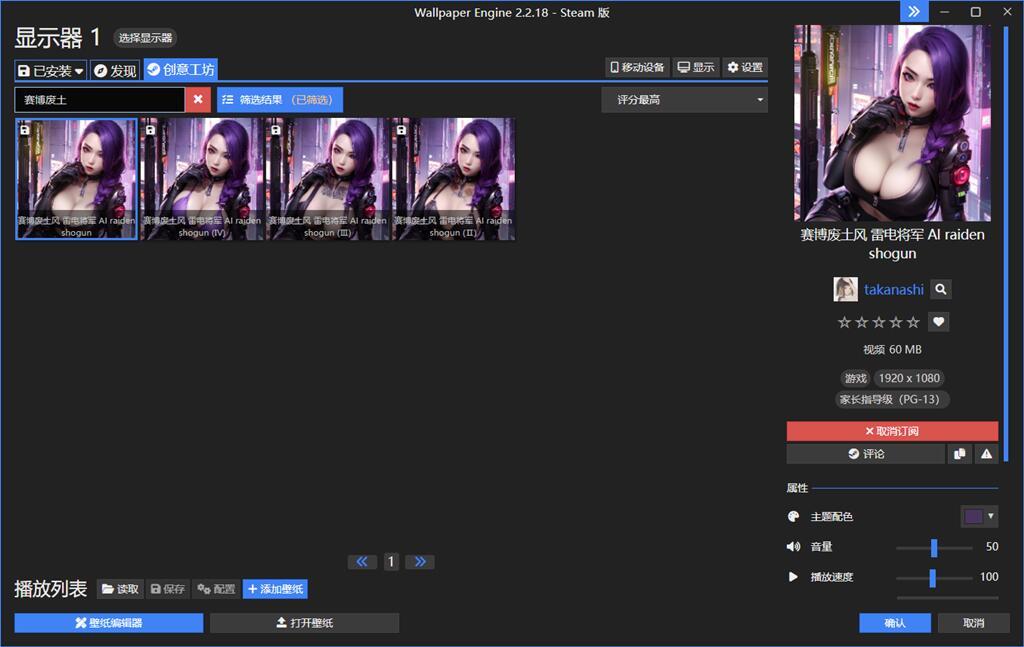Search for wallpapers by this author
The height and width of the screenshot is (647, 1024).
click(x=940, y=289)
